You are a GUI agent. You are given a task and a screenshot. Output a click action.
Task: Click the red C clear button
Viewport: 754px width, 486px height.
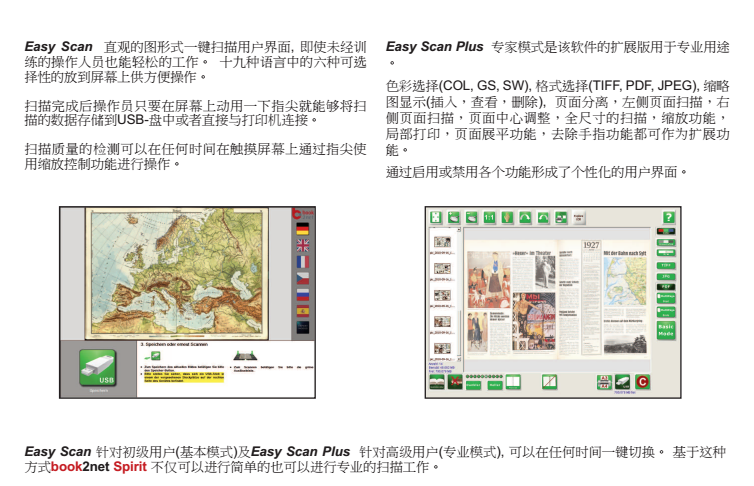[x=642, y=381]
